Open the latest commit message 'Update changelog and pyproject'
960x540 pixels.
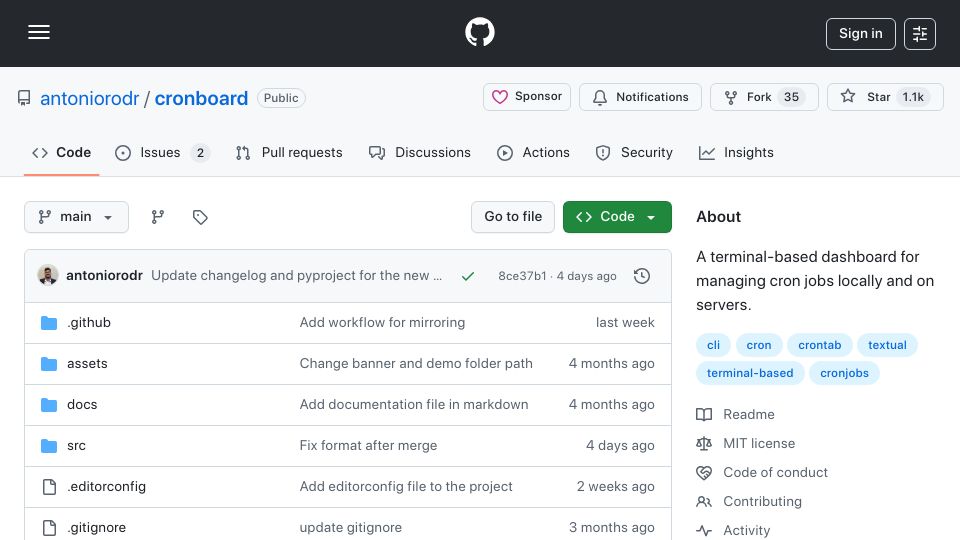click(x=296, y=276)
